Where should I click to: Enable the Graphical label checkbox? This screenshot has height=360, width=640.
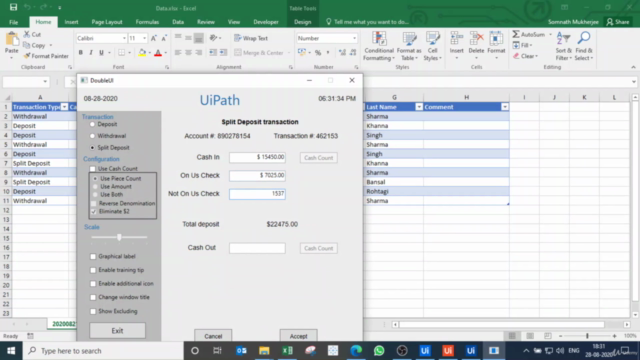[93, 256]
